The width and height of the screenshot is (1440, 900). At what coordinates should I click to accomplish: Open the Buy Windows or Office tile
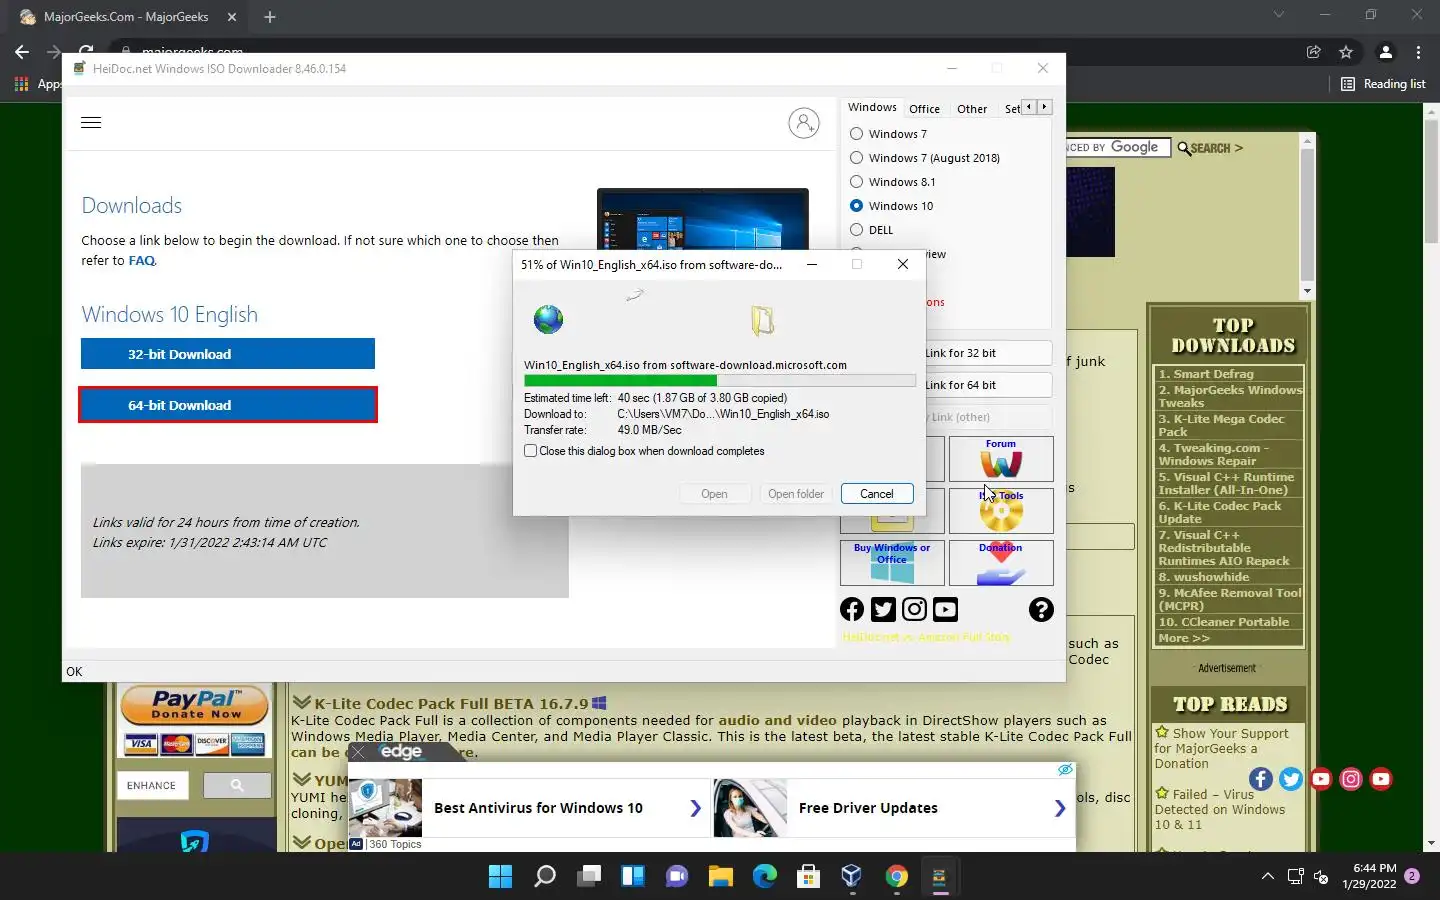click(x=892, y=562)
